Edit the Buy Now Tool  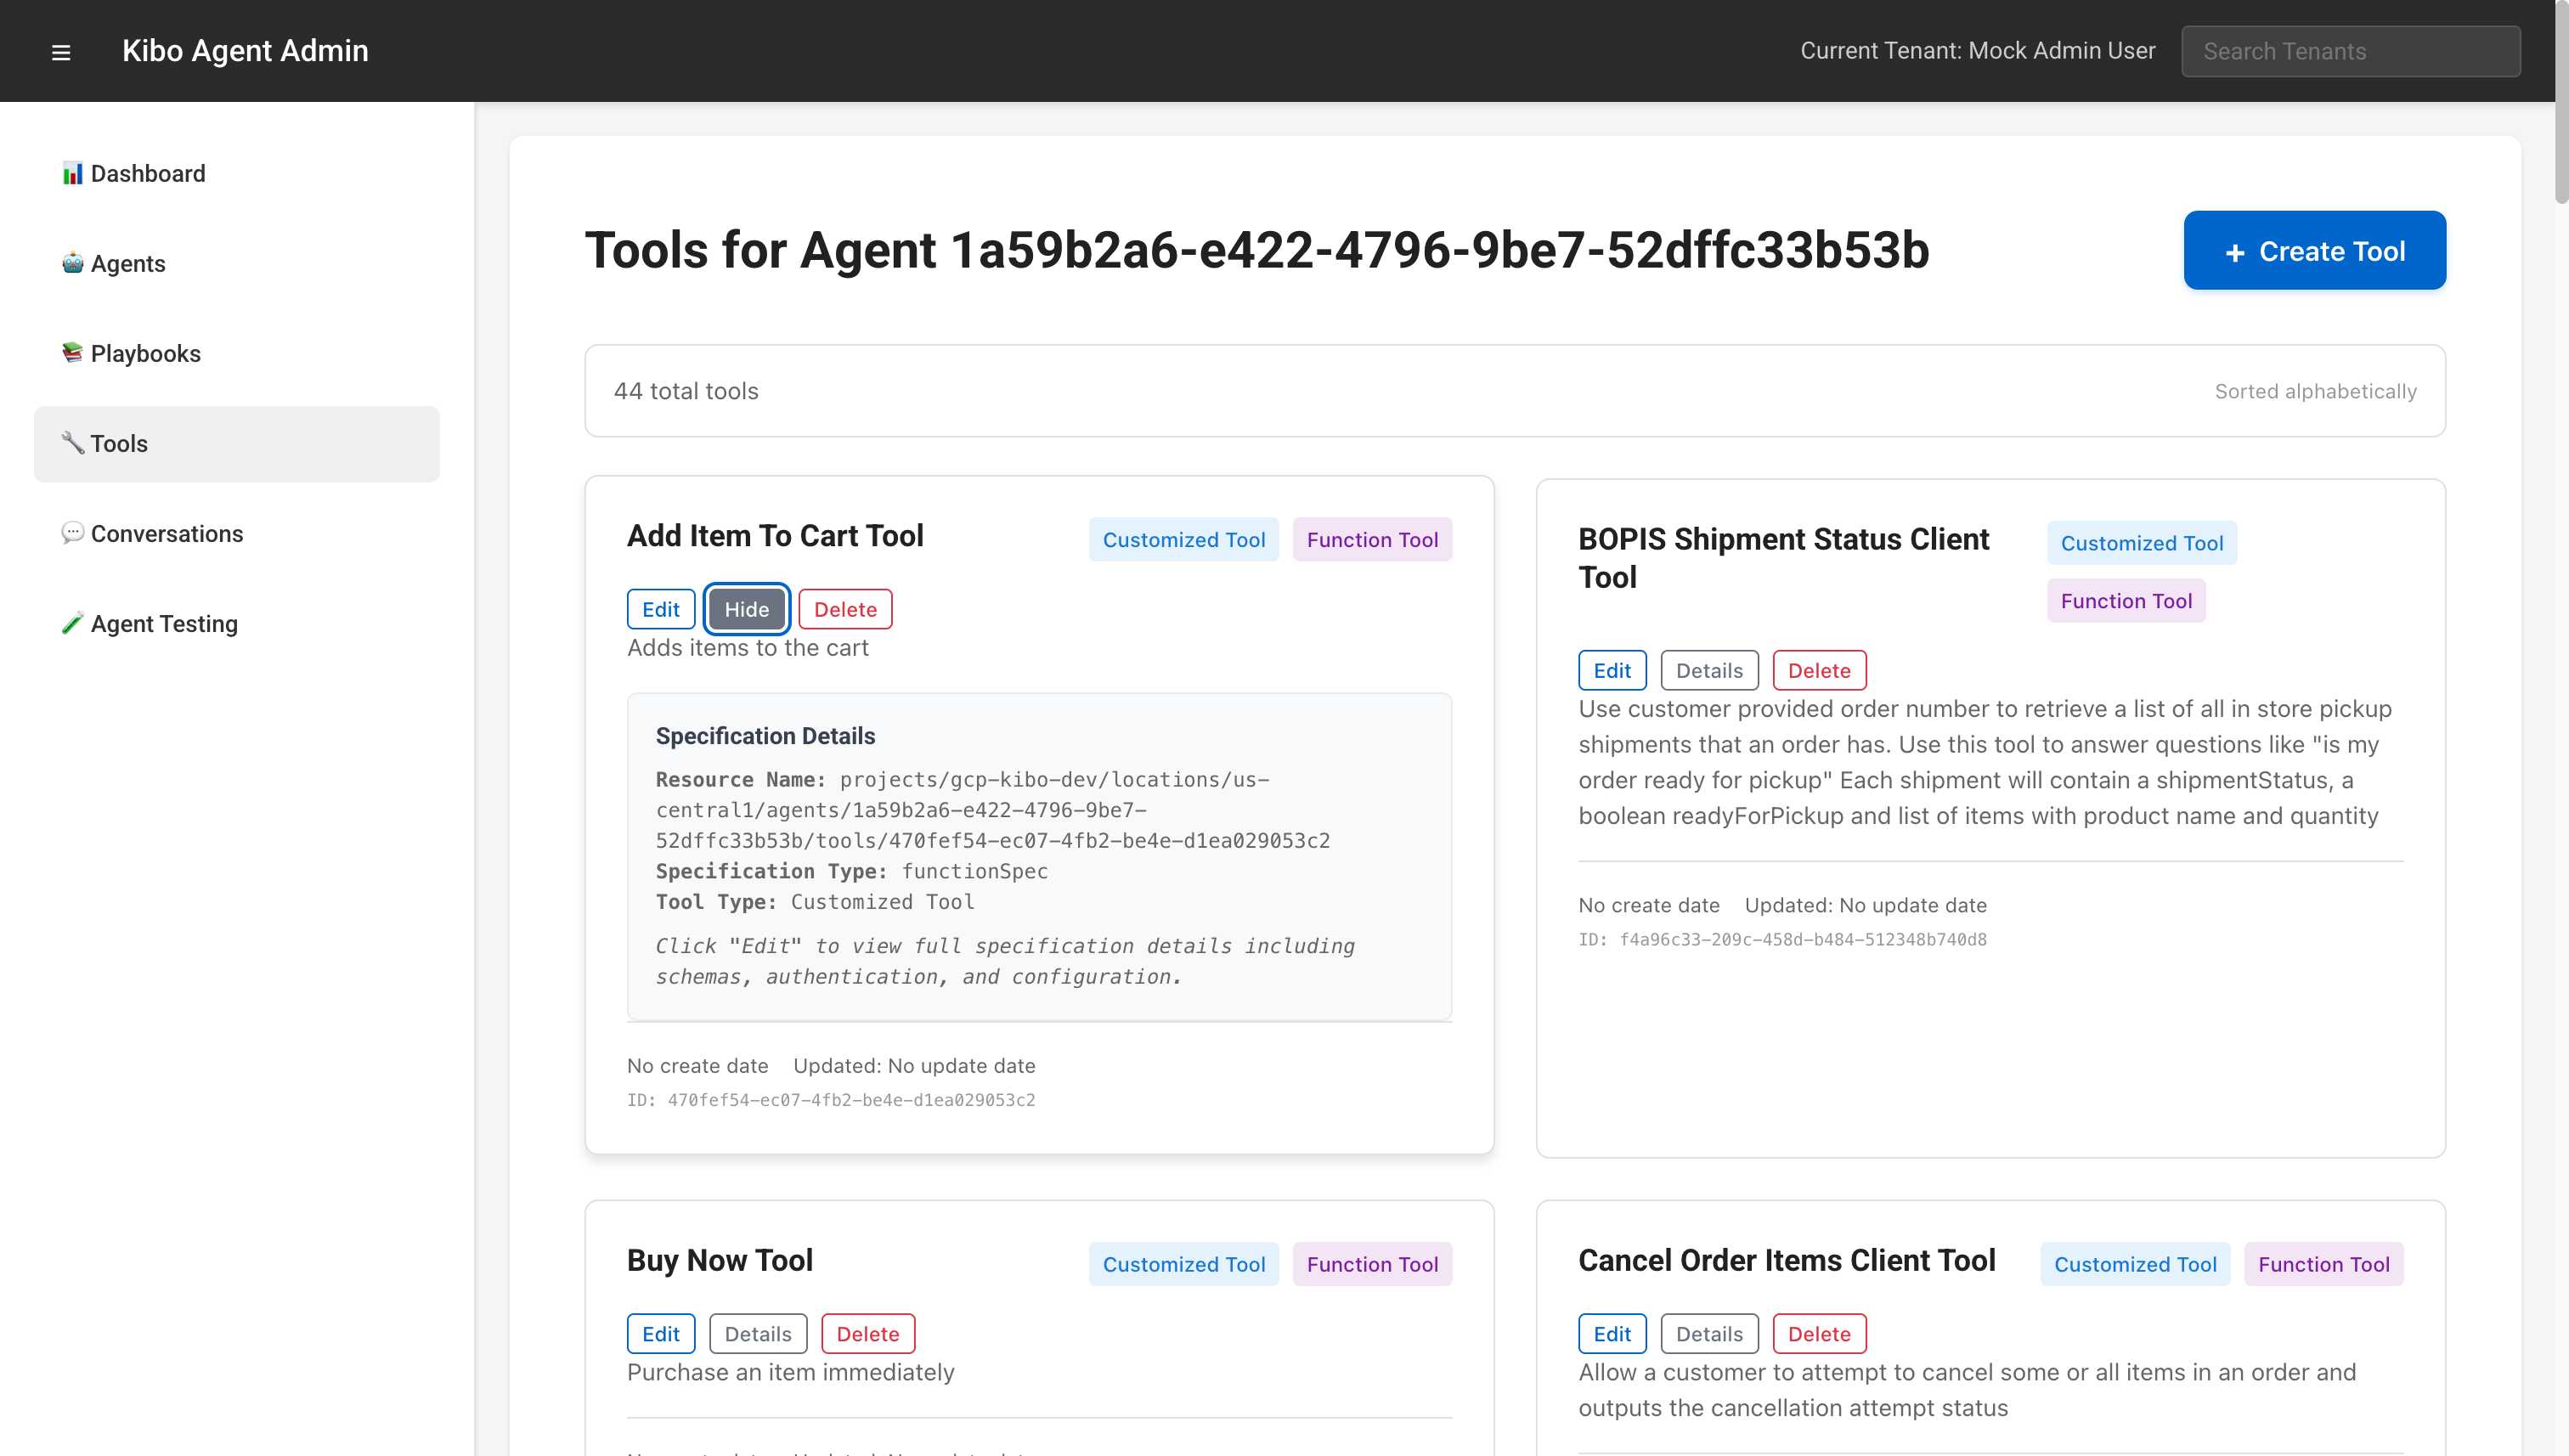click(x=661, y=1333)
